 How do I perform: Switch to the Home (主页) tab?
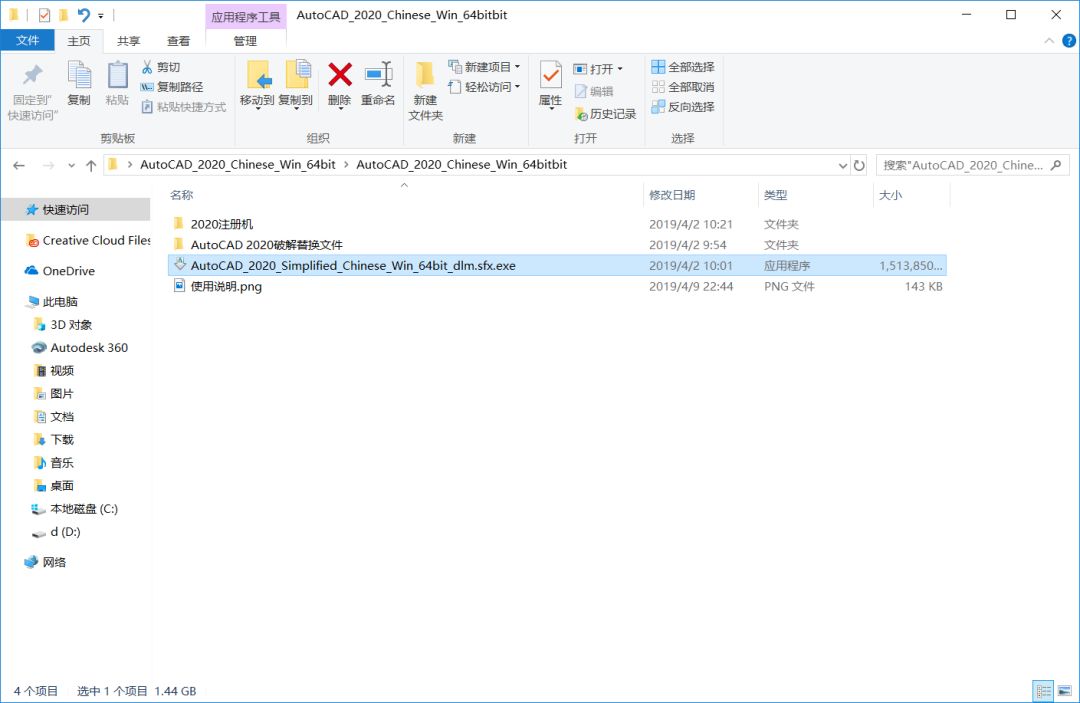point(79,41)
